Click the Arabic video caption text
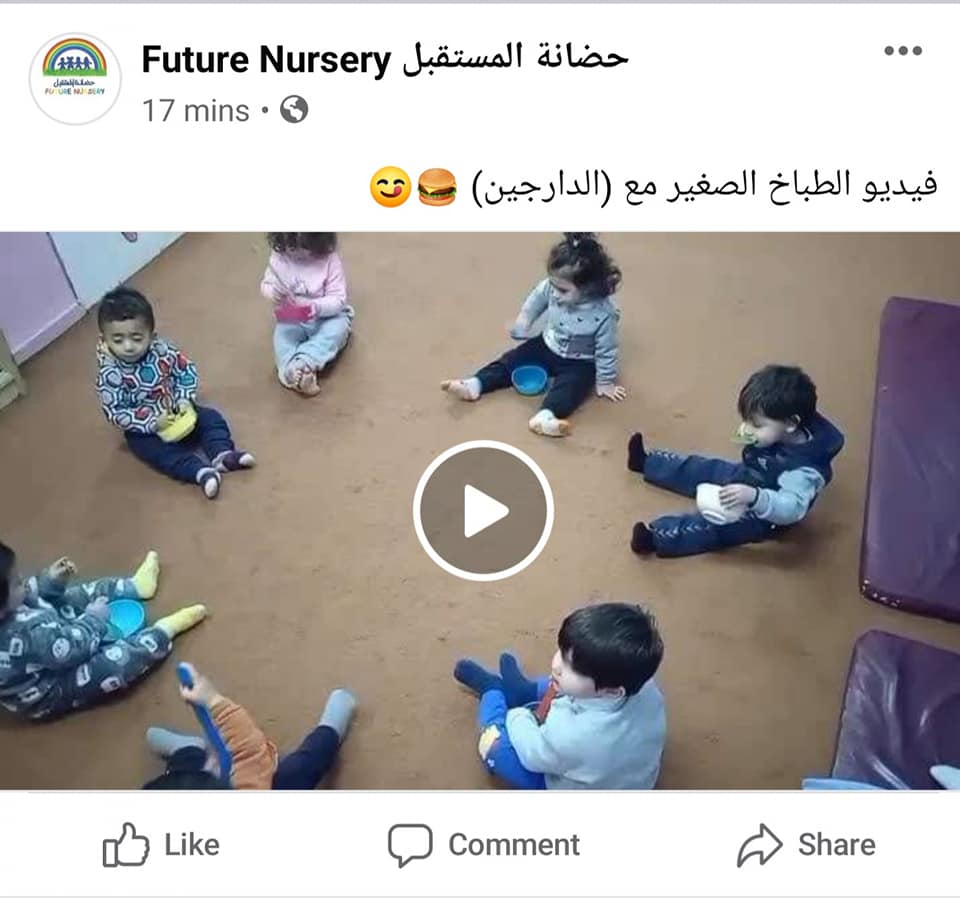Screen dimensions: 960x898 click(704, 187)
